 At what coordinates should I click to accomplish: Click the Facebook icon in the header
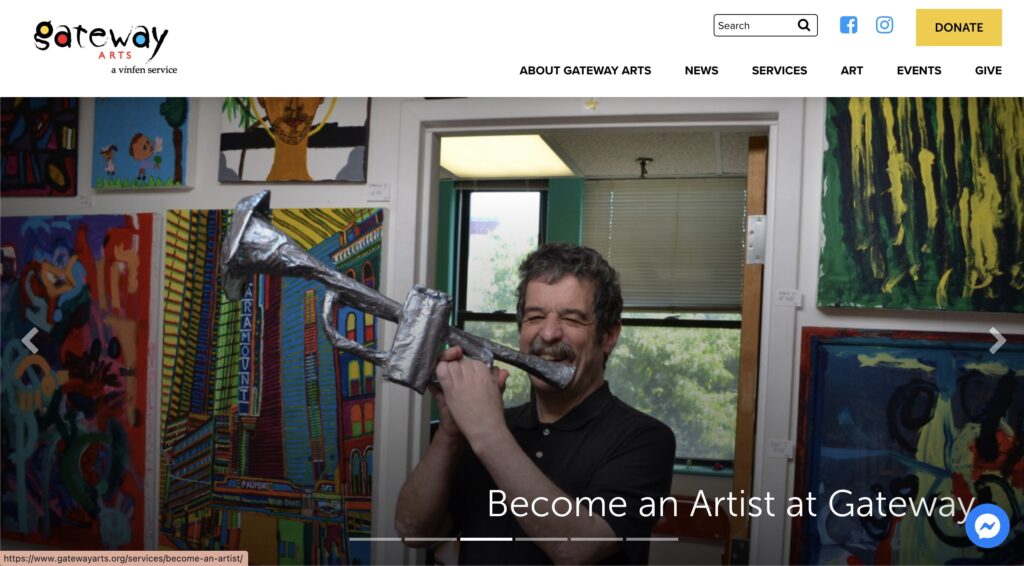(848, 25)
